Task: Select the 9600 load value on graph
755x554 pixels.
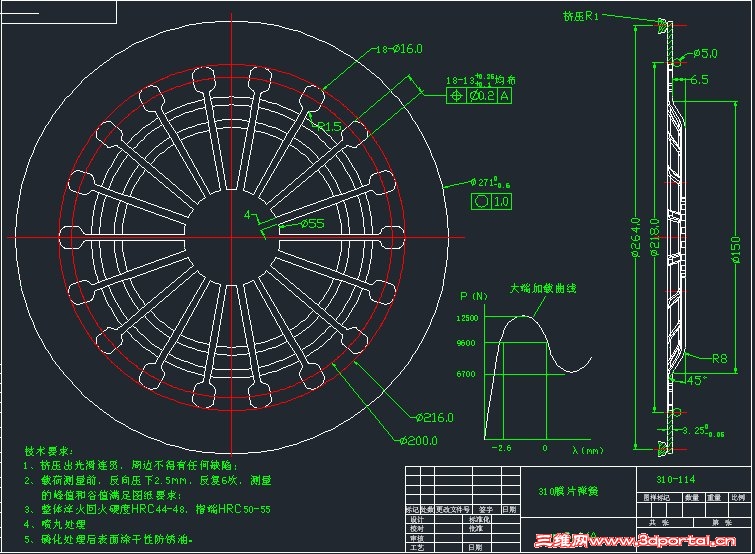Action: click(466, 343)
